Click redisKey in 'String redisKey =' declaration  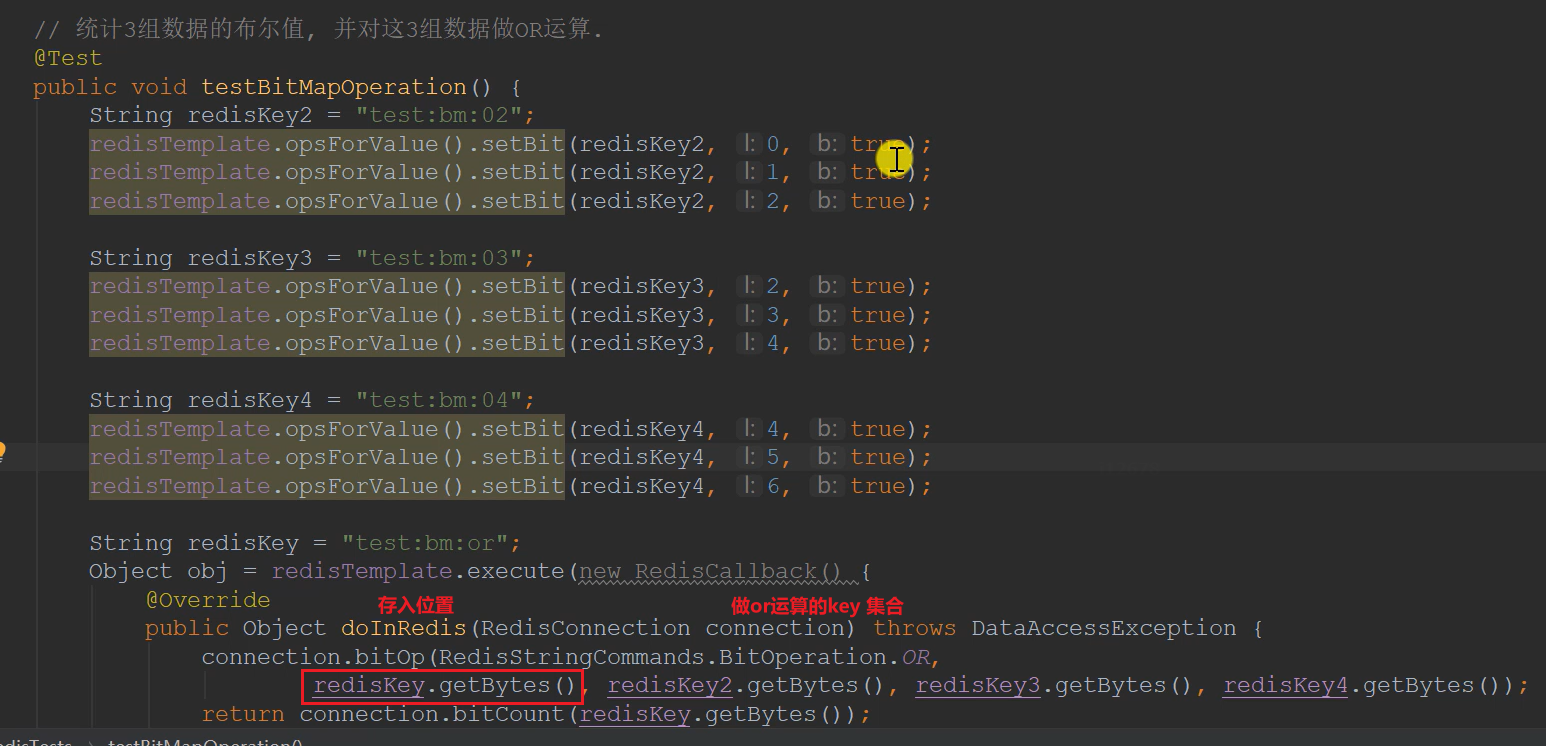tap(243, 543)
